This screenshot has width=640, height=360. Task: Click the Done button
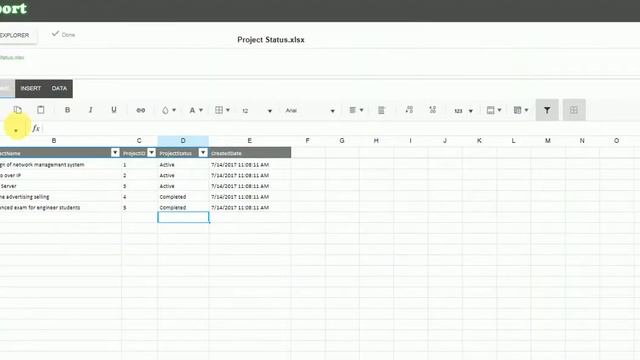(63, 35)
